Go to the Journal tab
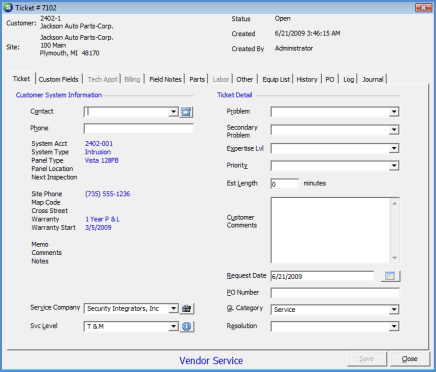 (x=373, y=79)
